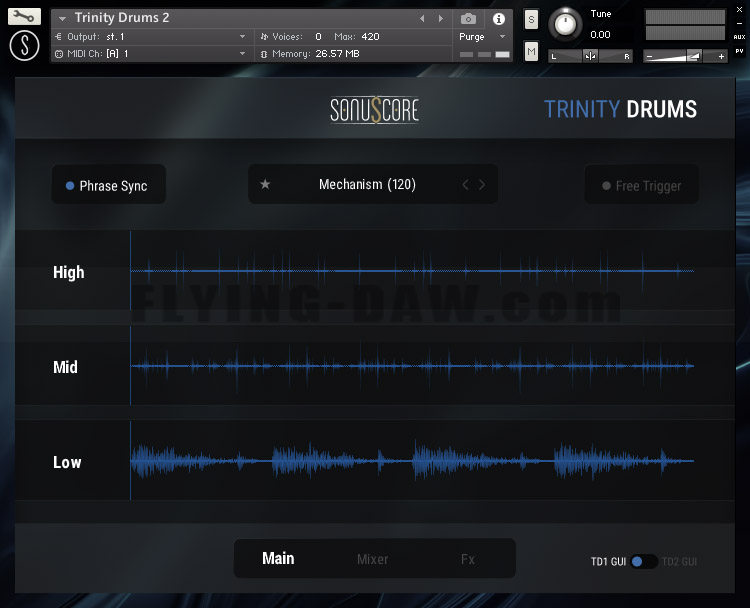This screenshot has width=750, height=608.
Task: Toggle the TD1/TD2 GUI switch
Action: [x=643, y=562]
